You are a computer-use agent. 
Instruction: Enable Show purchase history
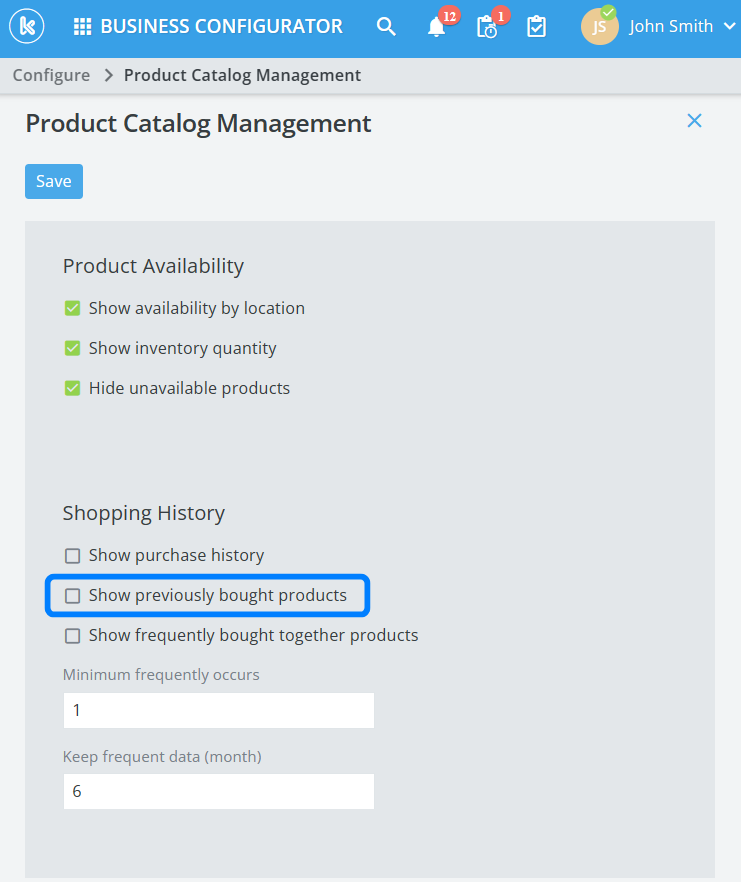(72, 555)
